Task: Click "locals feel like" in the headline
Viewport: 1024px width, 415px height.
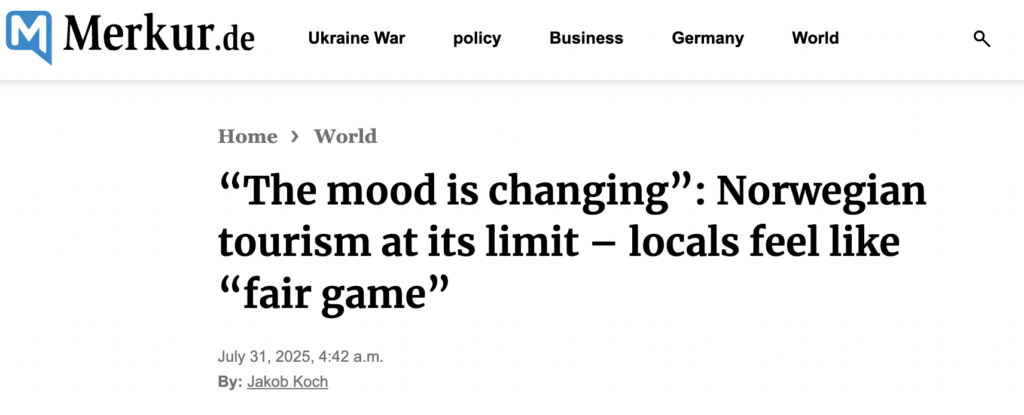Action: (763, 242)
